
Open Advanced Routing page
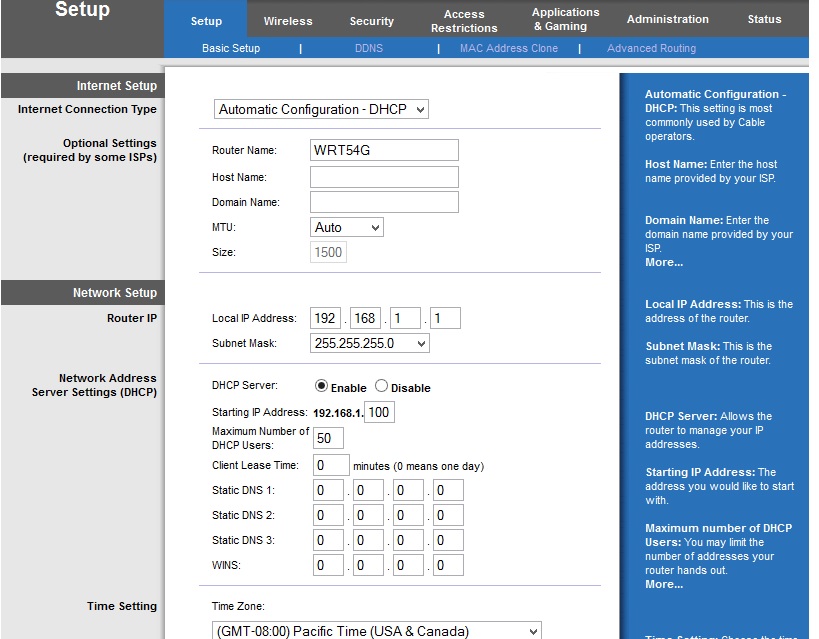click(651, 48)
